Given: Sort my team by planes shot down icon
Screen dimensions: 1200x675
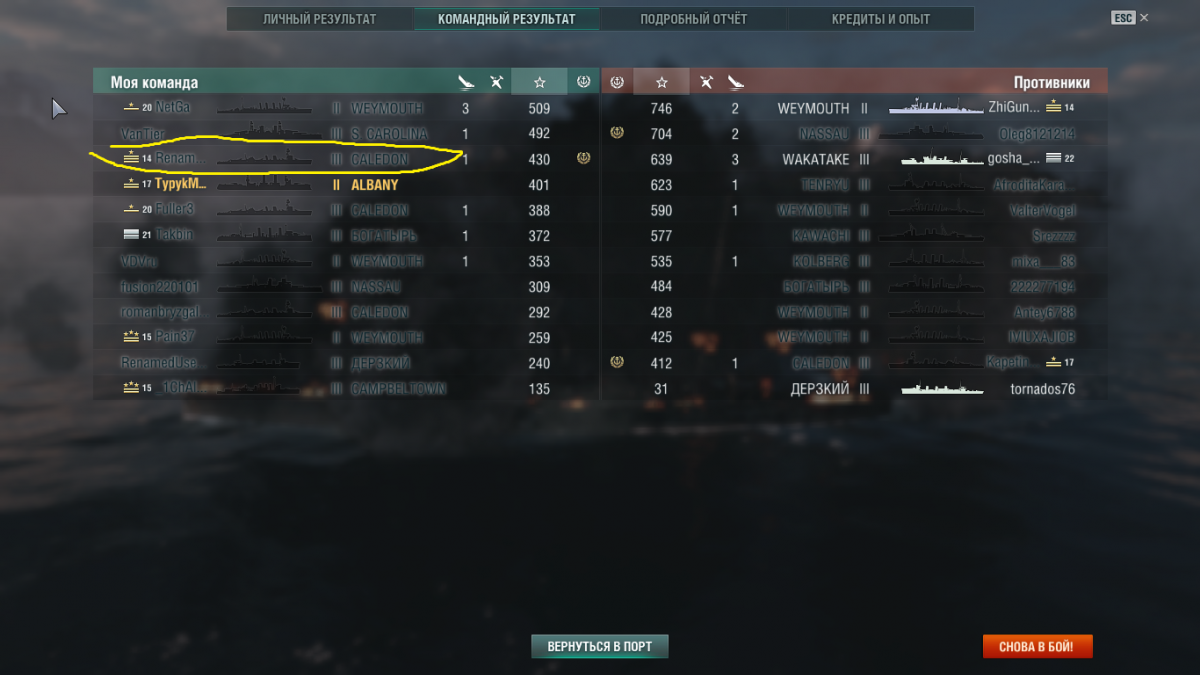Looking at the screenshot, I should point(496,82).
